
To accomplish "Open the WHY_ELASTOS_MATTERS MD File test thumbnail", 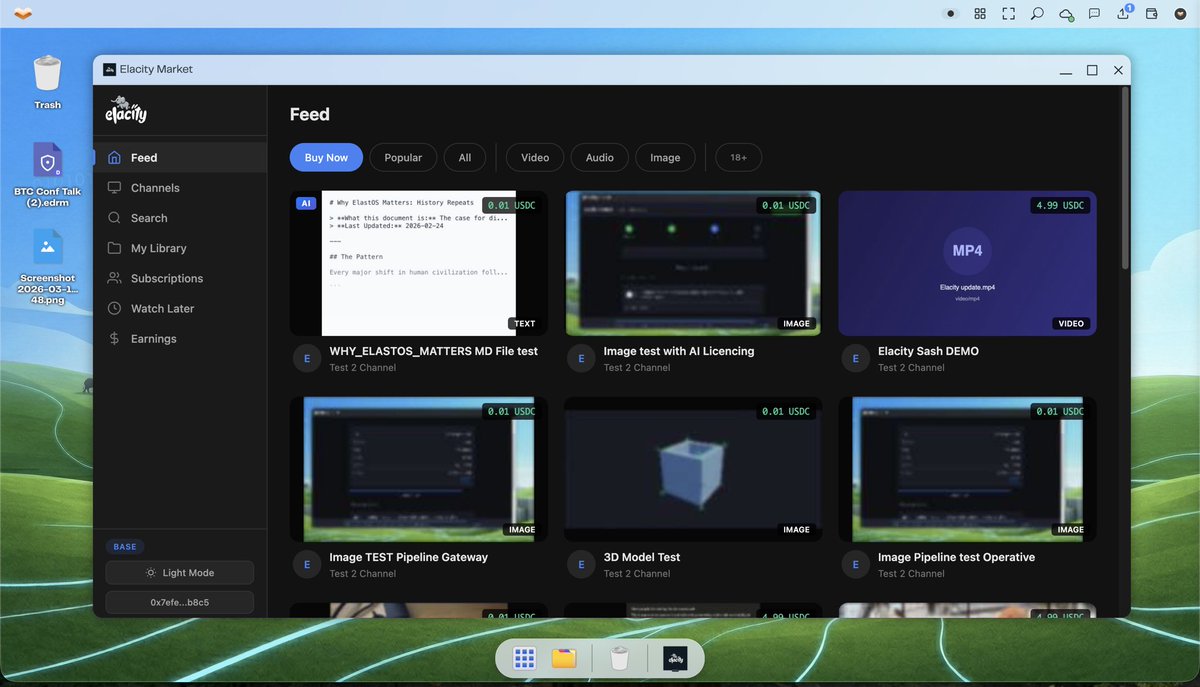I will click(x=419, y=263).
